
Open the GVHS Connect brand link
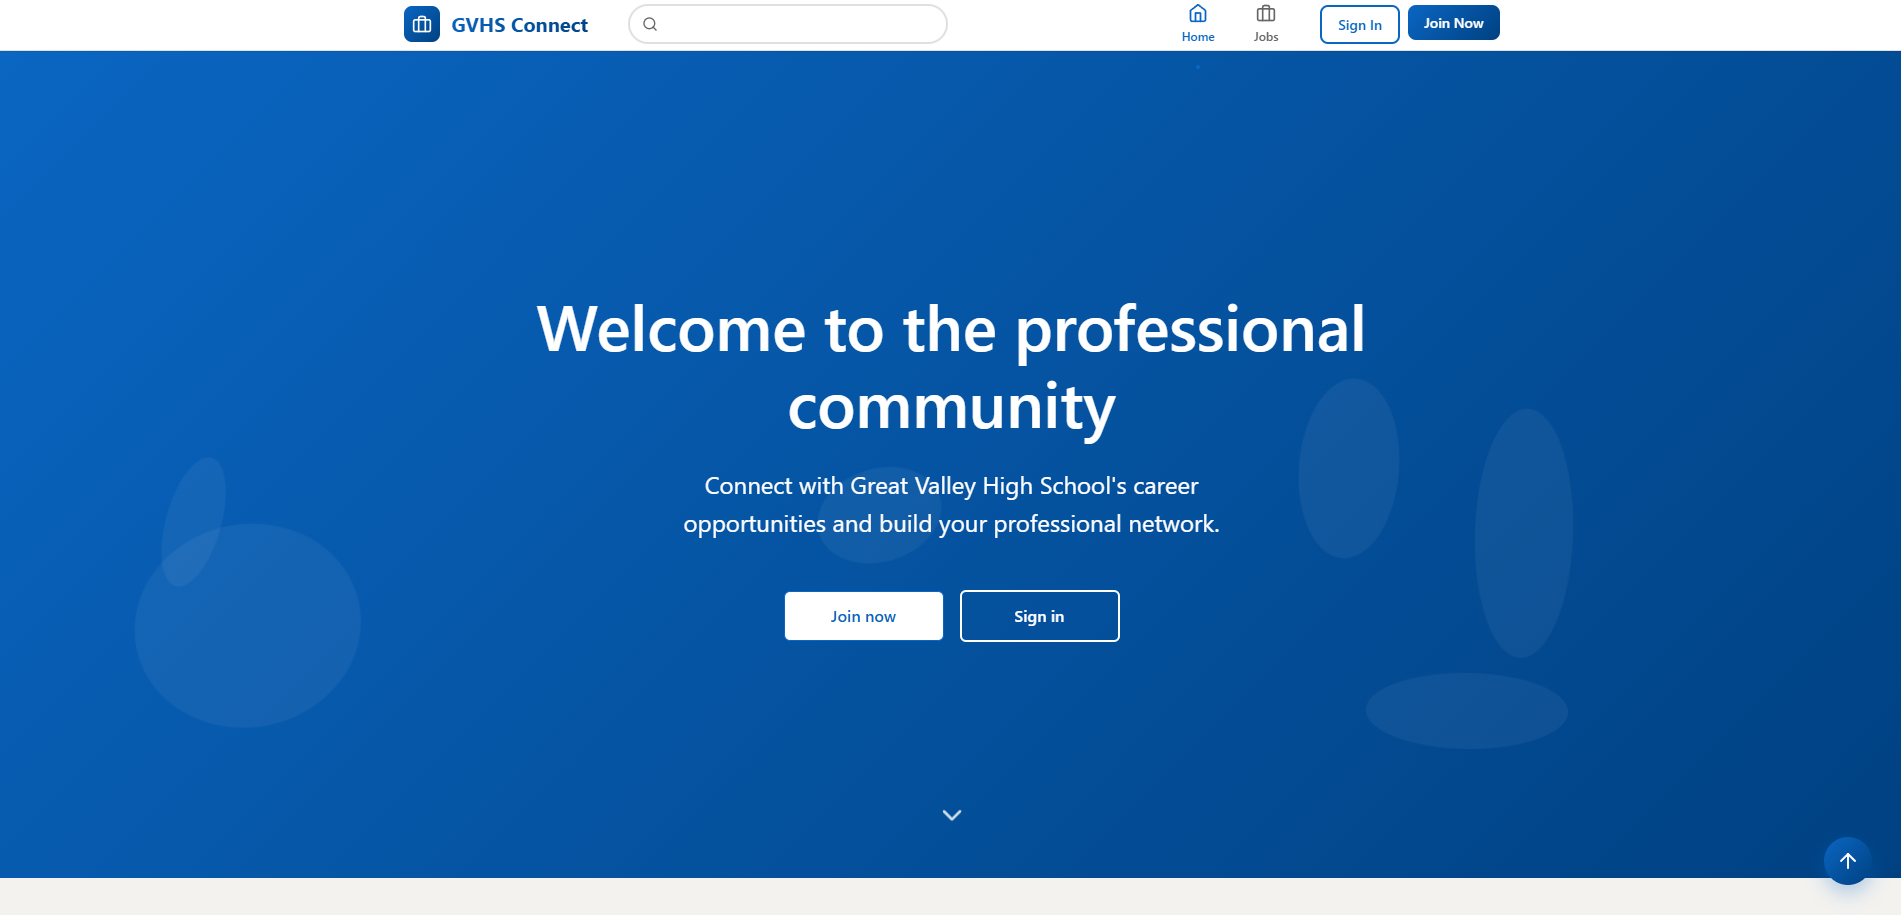[519, 25]
